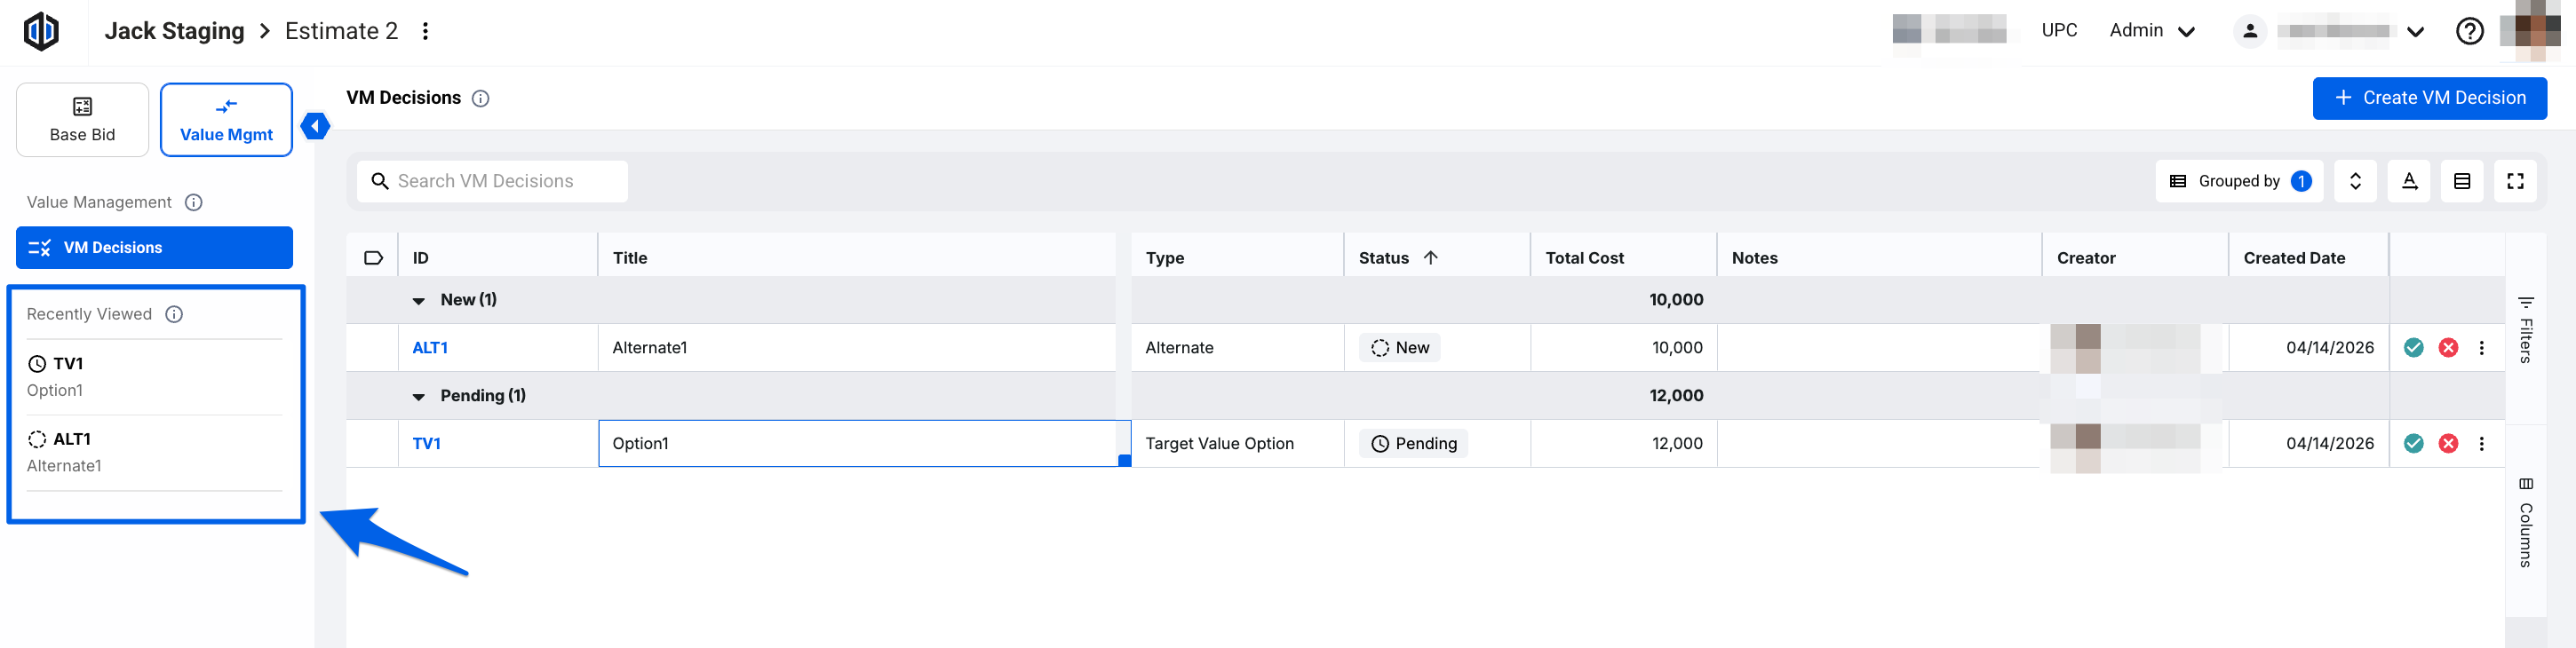Open the Estimate 2 three-dot menu
The image size is (2576, 648).
tap(426, 31)
